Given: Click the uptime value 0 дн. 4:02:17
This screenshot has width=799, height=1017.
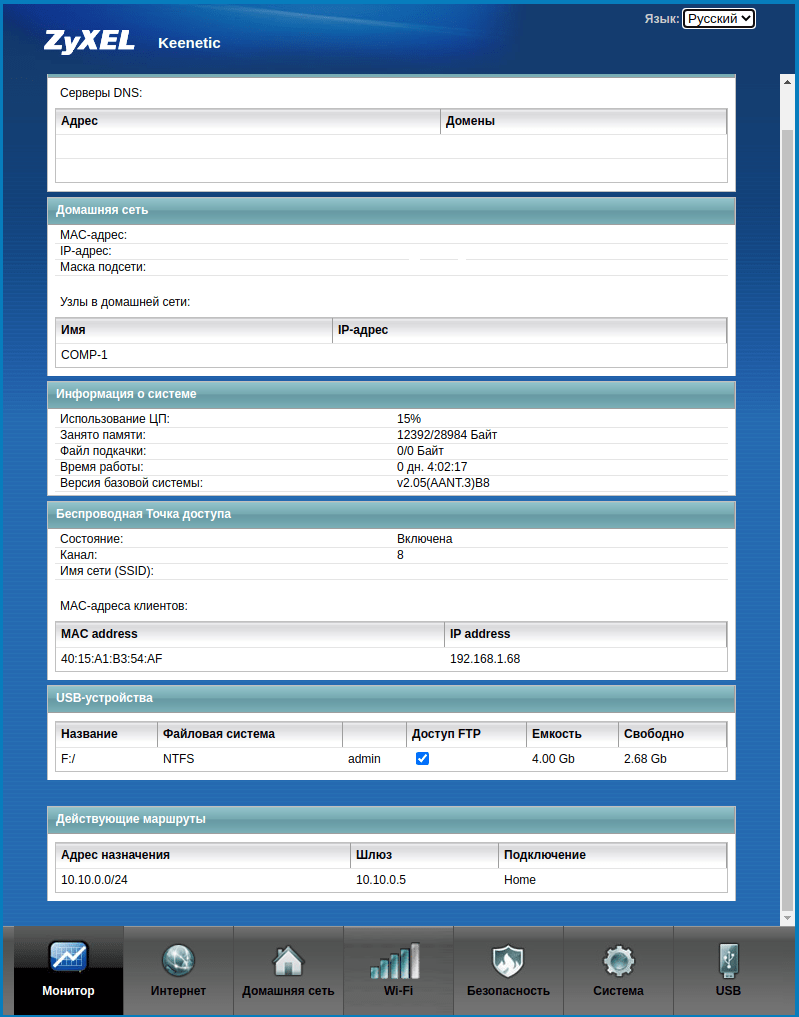Looking at the screenshot, I should pyautogui.click(x=432, y=467).
